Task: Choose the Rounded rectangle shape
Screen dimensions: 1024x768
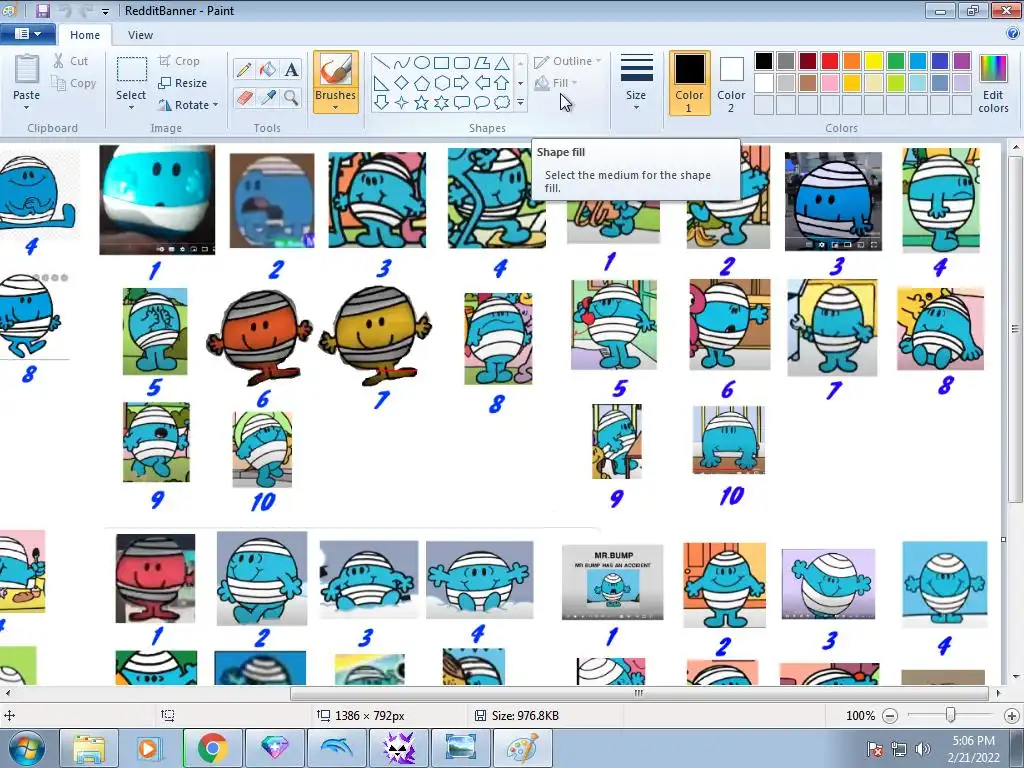Action: 462,63
